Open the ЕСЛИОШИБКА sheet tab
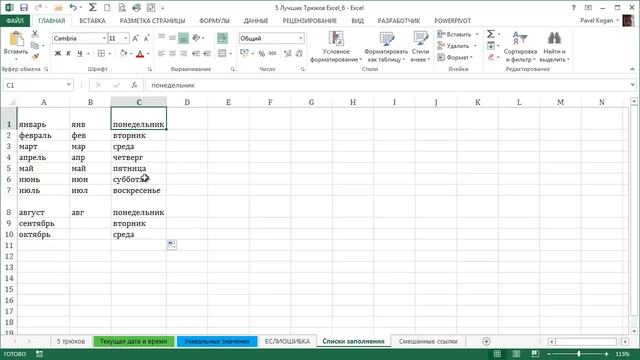The image size is (640, 360). (287, 341)
